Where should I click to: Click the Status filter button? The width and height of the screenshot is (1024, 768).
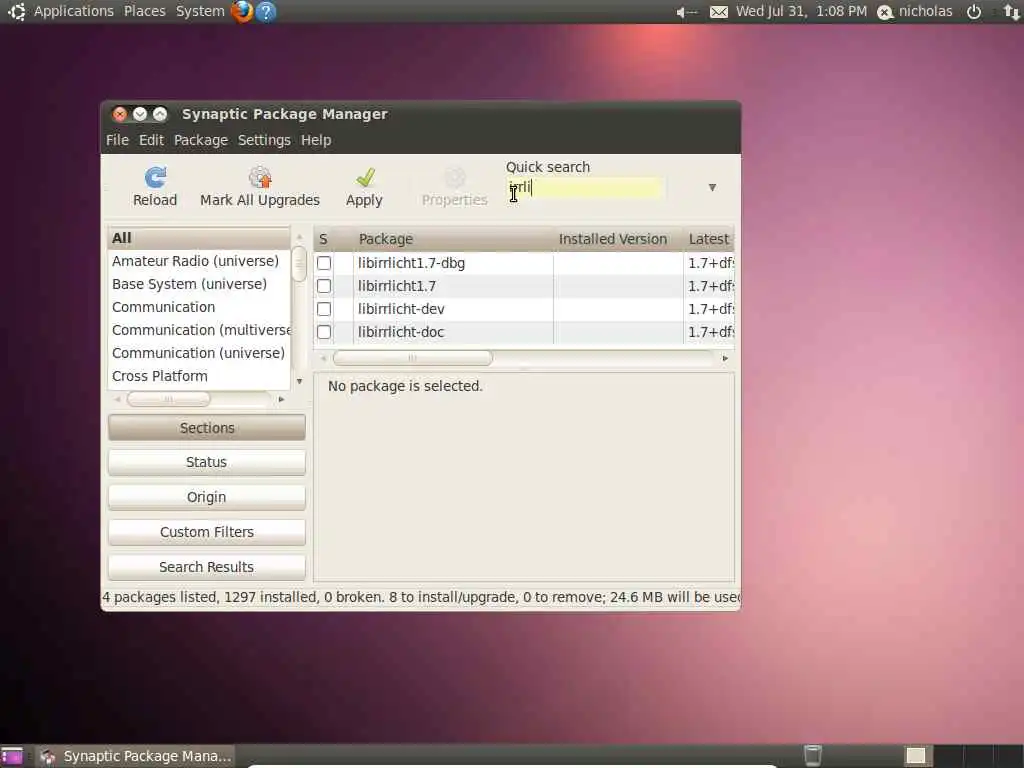pyautogui.click(x=207, y=462)
